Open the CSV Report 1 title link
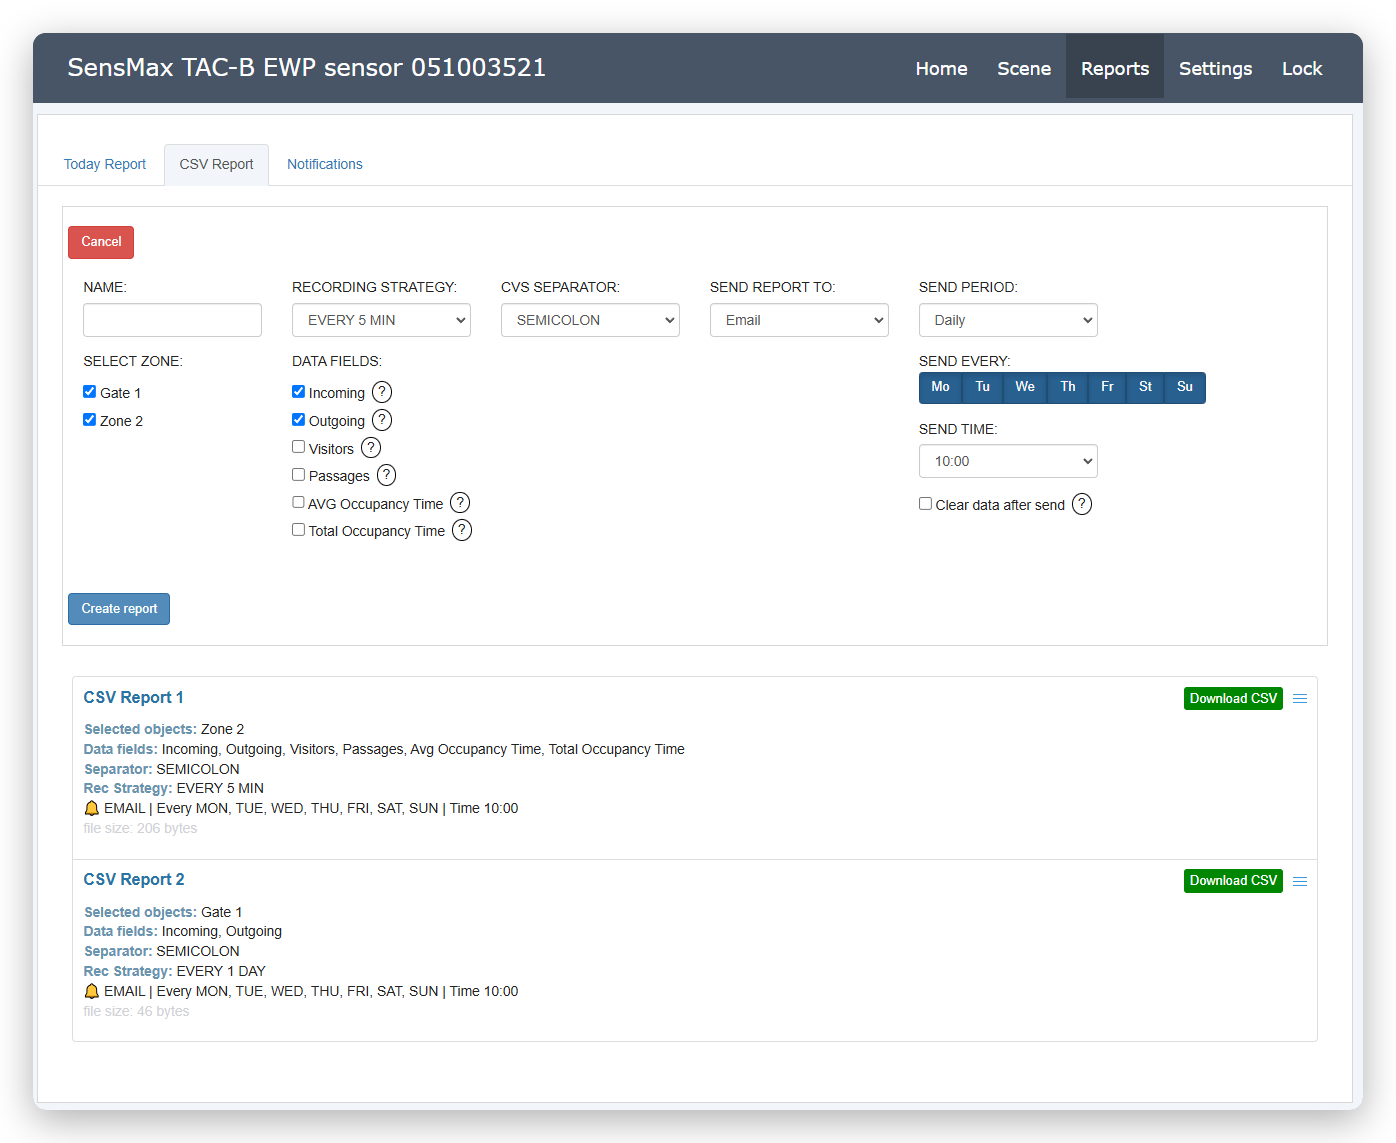The width and height of the screenshot is (1396, 1143). [x=134, y=697]
